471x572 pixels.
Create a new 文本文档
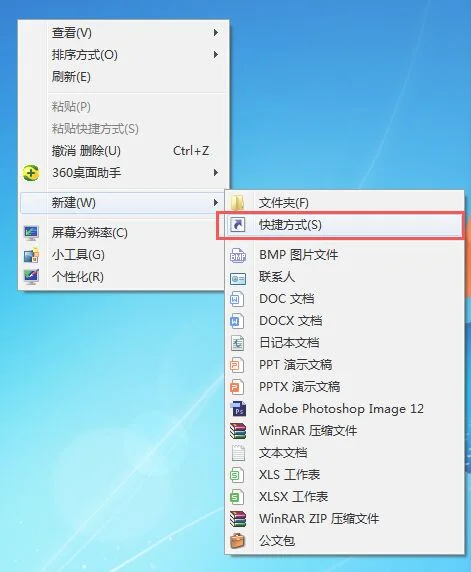[x=344, y=453]
